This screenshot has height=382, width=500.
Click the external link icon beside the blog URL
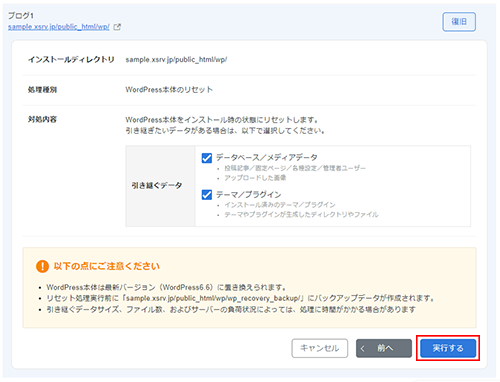pyautogui.click(x=117, y=27)
